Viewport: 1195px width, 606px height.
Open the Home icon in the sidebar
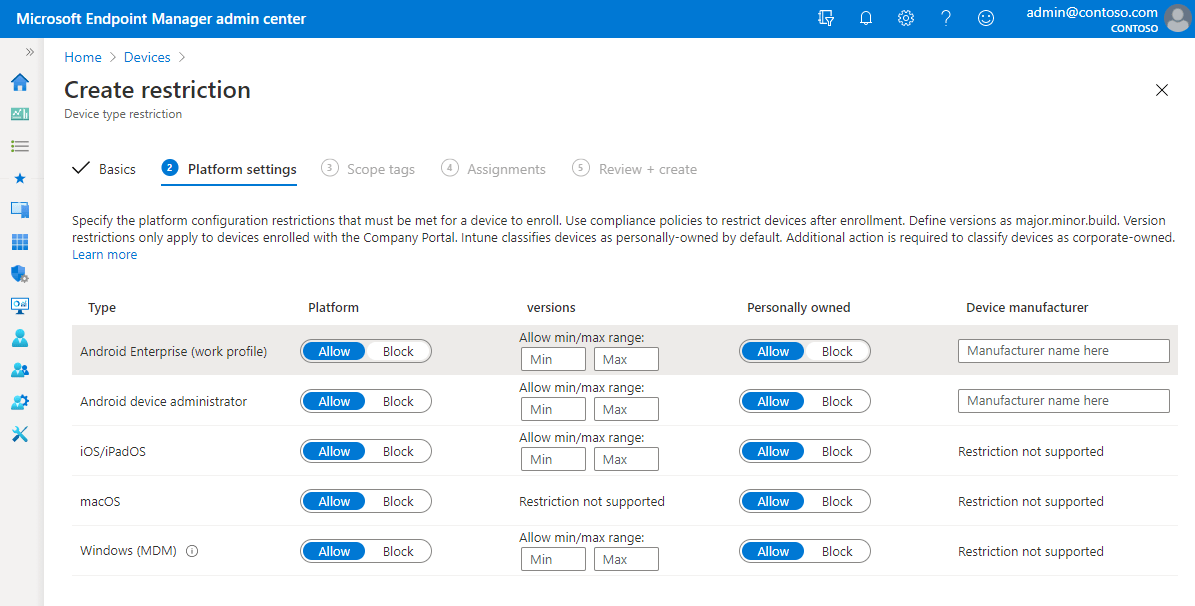(19, 83)
